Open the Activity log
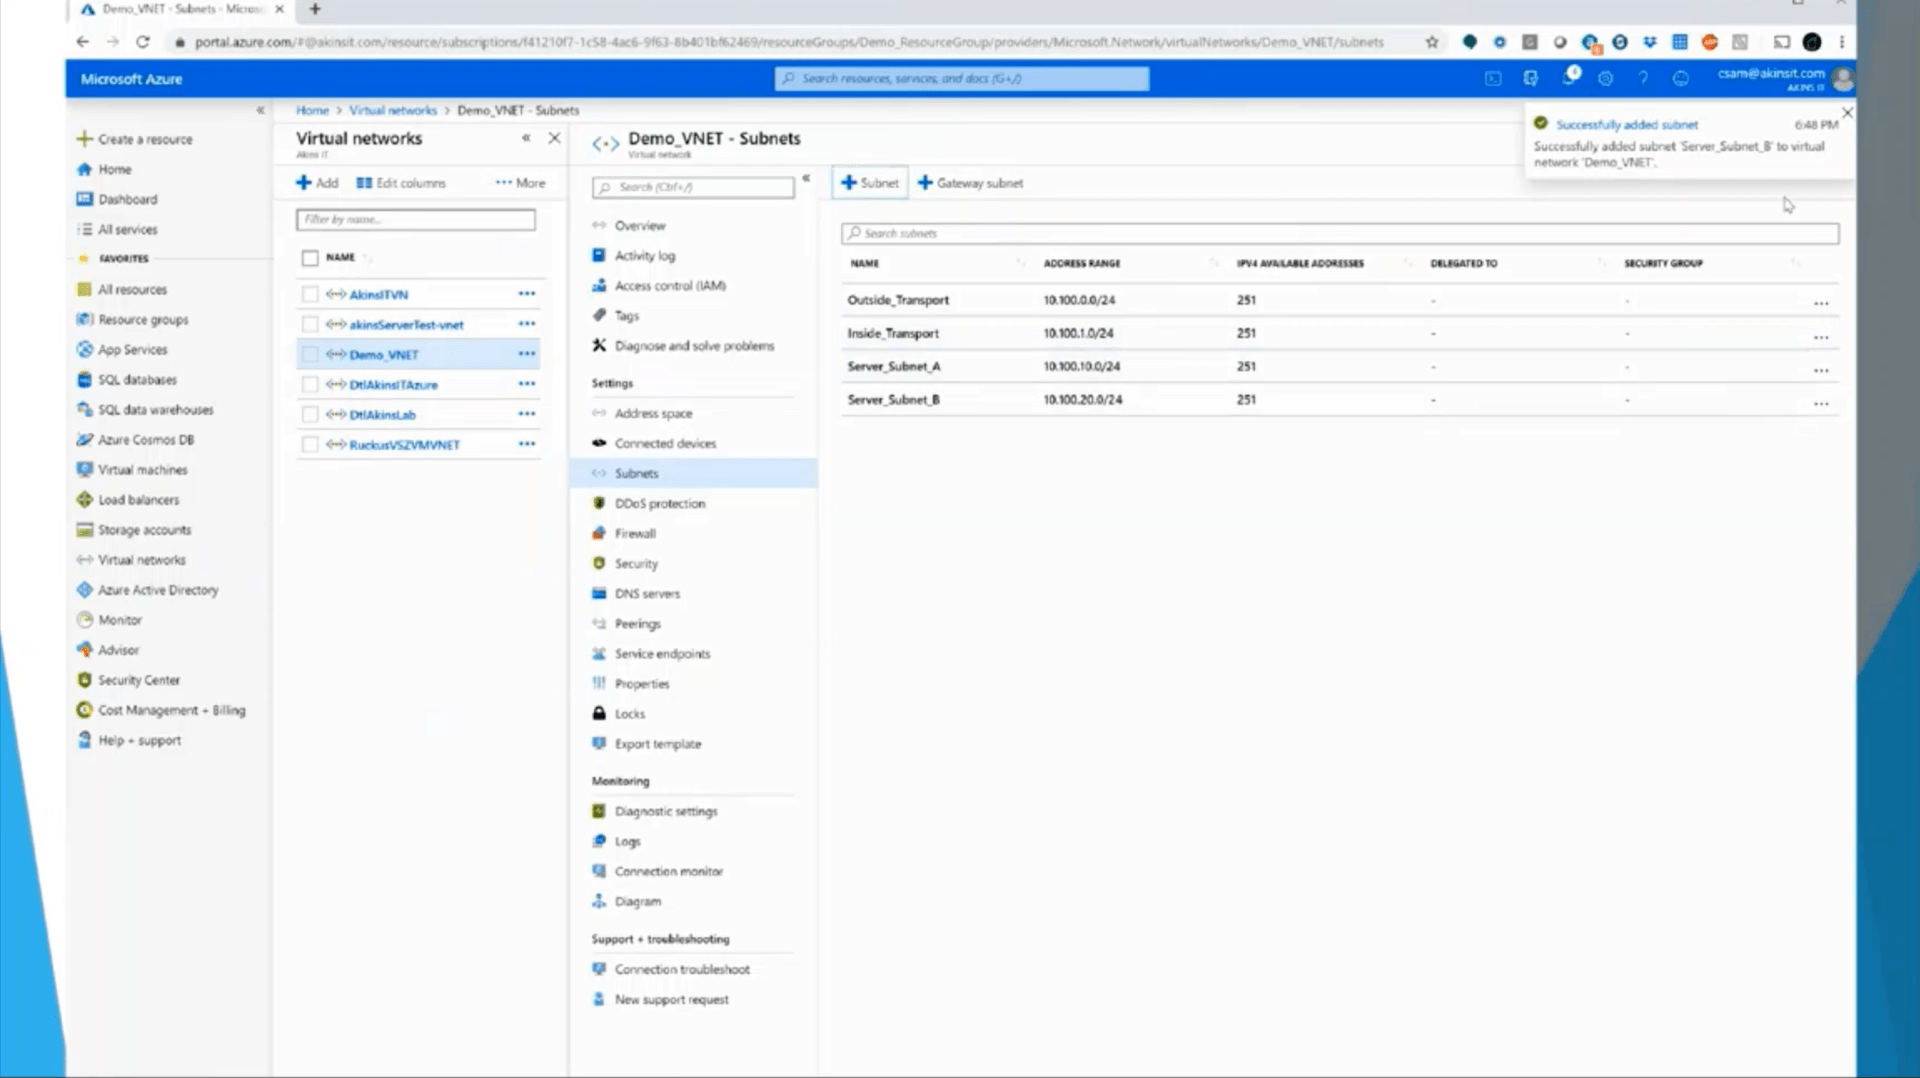 coord(644,255)
